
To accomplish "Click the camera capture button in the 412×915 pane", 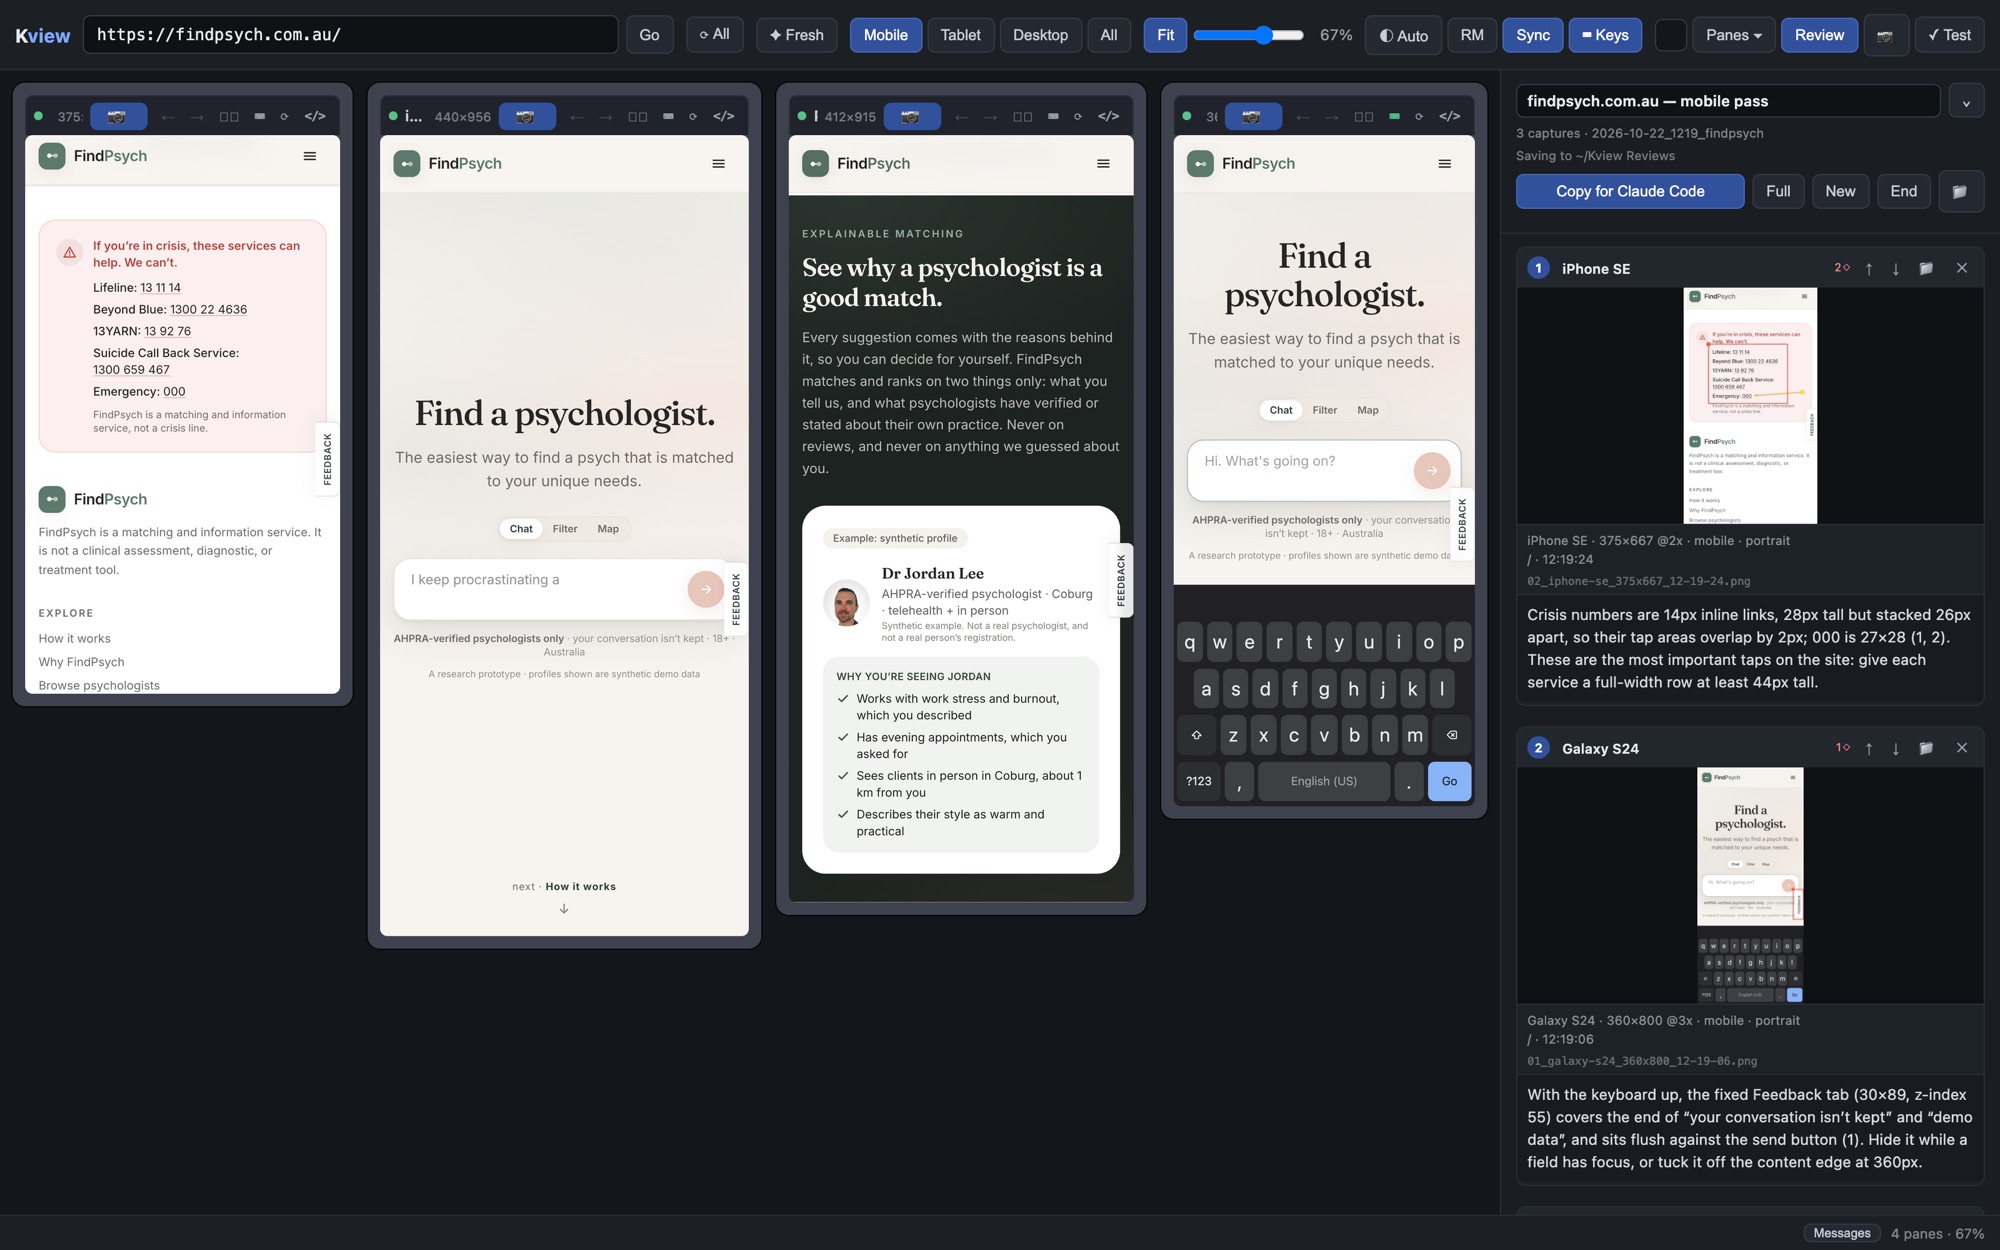I will click(x=911, y=117).
